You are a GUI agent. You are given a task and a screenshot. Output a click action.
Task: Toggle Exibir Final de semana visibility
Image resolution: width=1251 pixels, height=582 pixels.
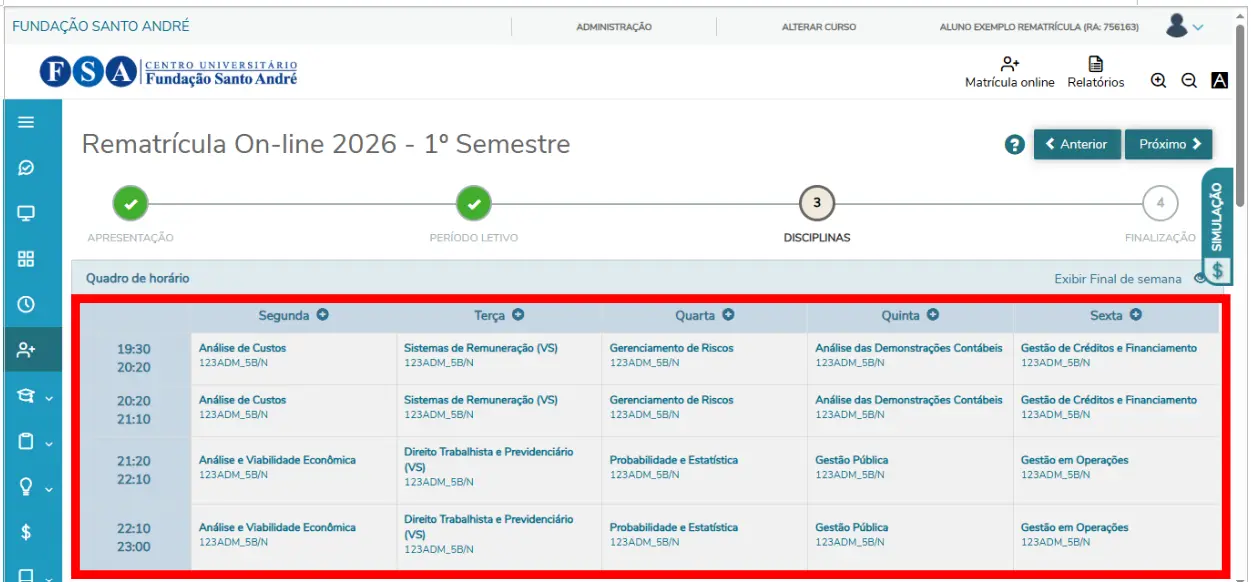tap(1198, 279)
